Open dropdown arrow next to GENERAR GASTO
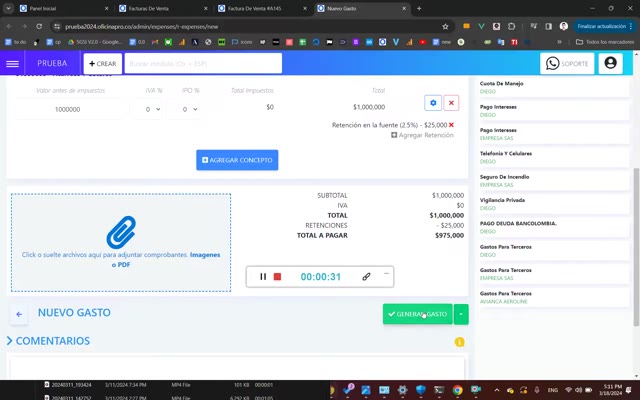 pyautogui.click(x=461, y=314)
